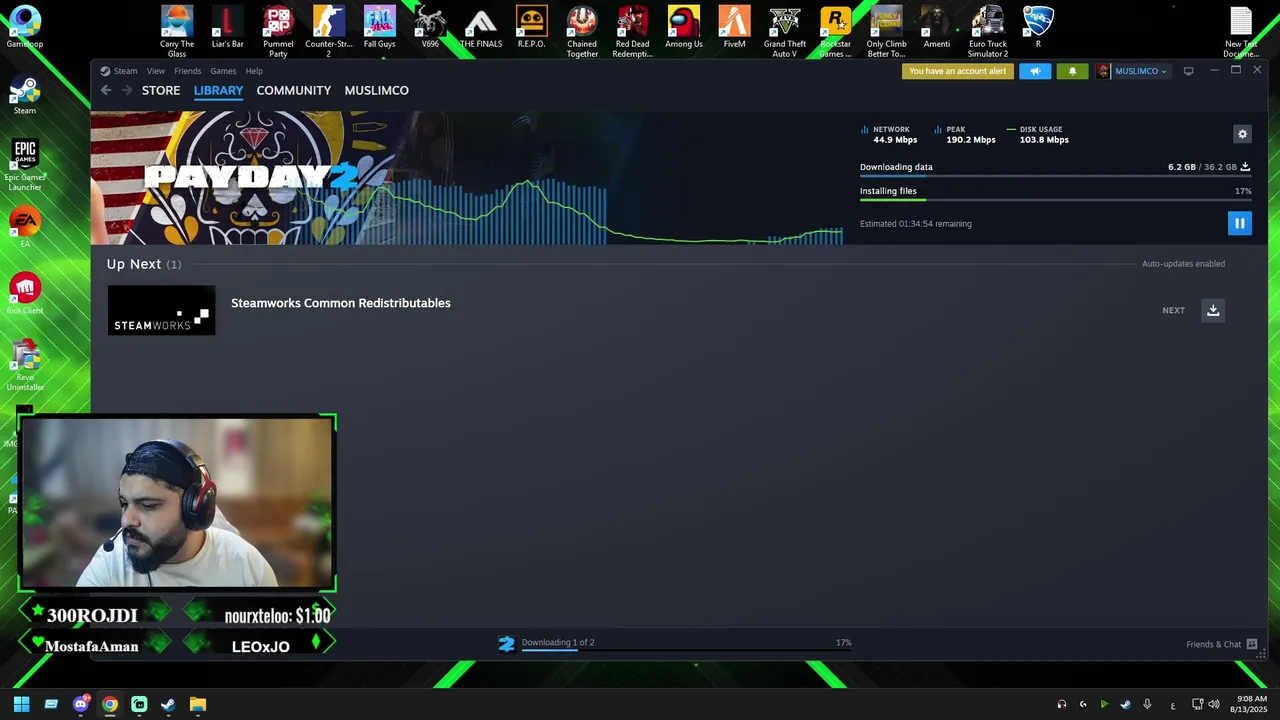Open EA app desktop icon
This screenshot has width=1280, height=720.
pos(25,228)
